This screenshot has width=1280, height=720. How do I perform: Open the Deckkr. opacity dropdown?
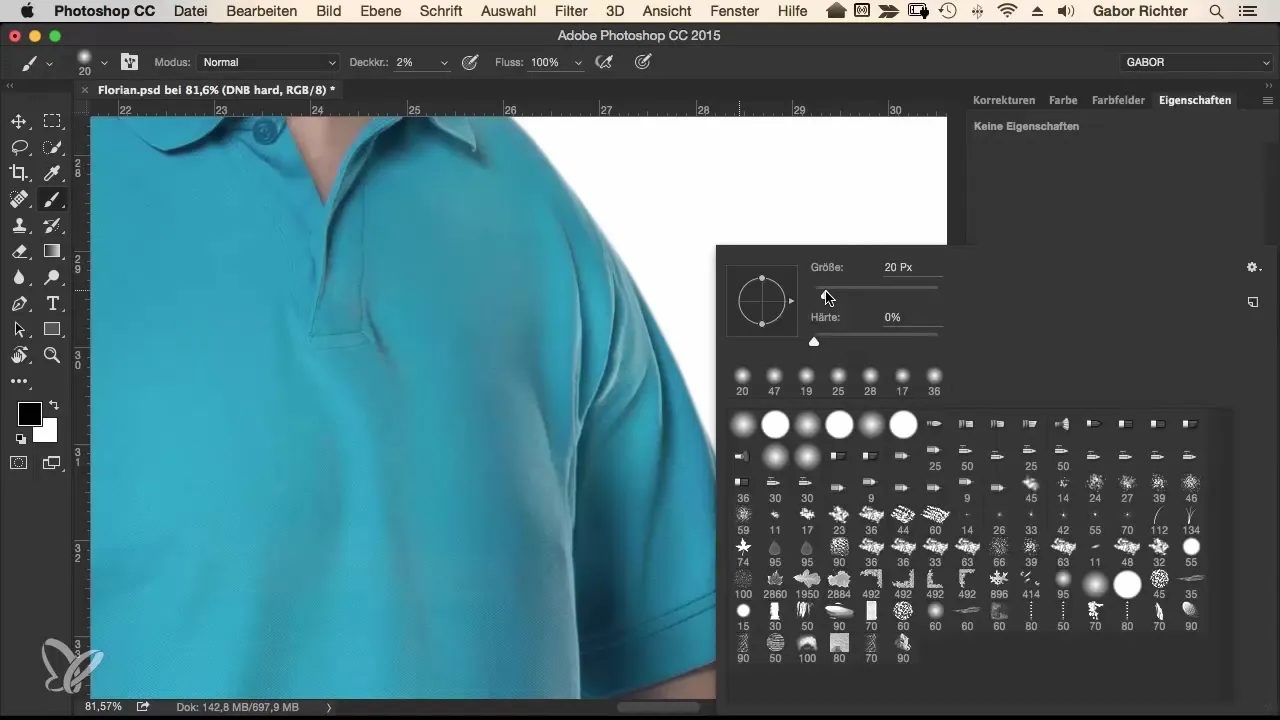click(x=444, y=62)
